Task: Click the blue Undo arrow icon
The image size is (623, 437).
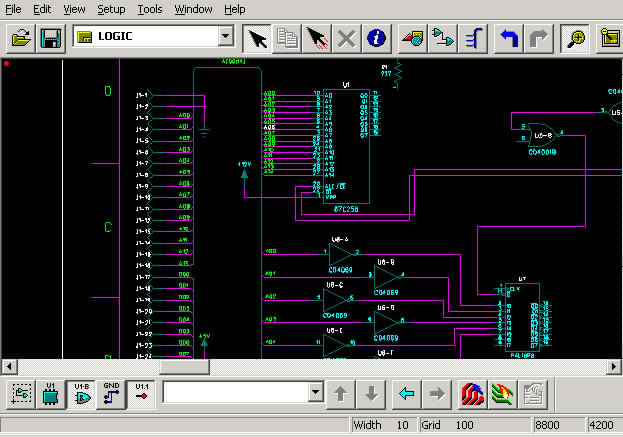Action: click(x=509, y=38)
